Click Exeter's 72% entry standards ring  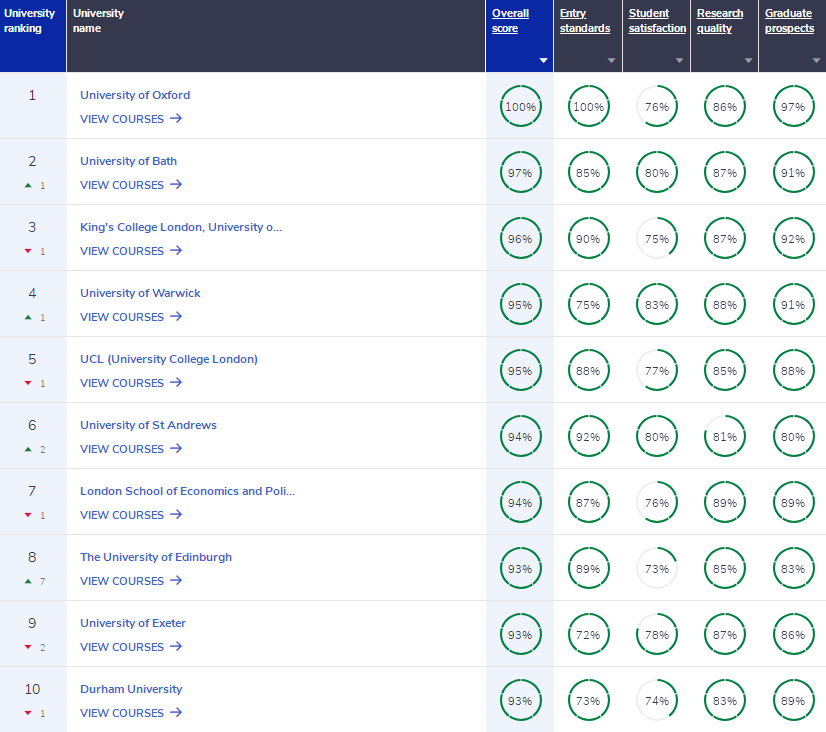click(x=588, y=635)
